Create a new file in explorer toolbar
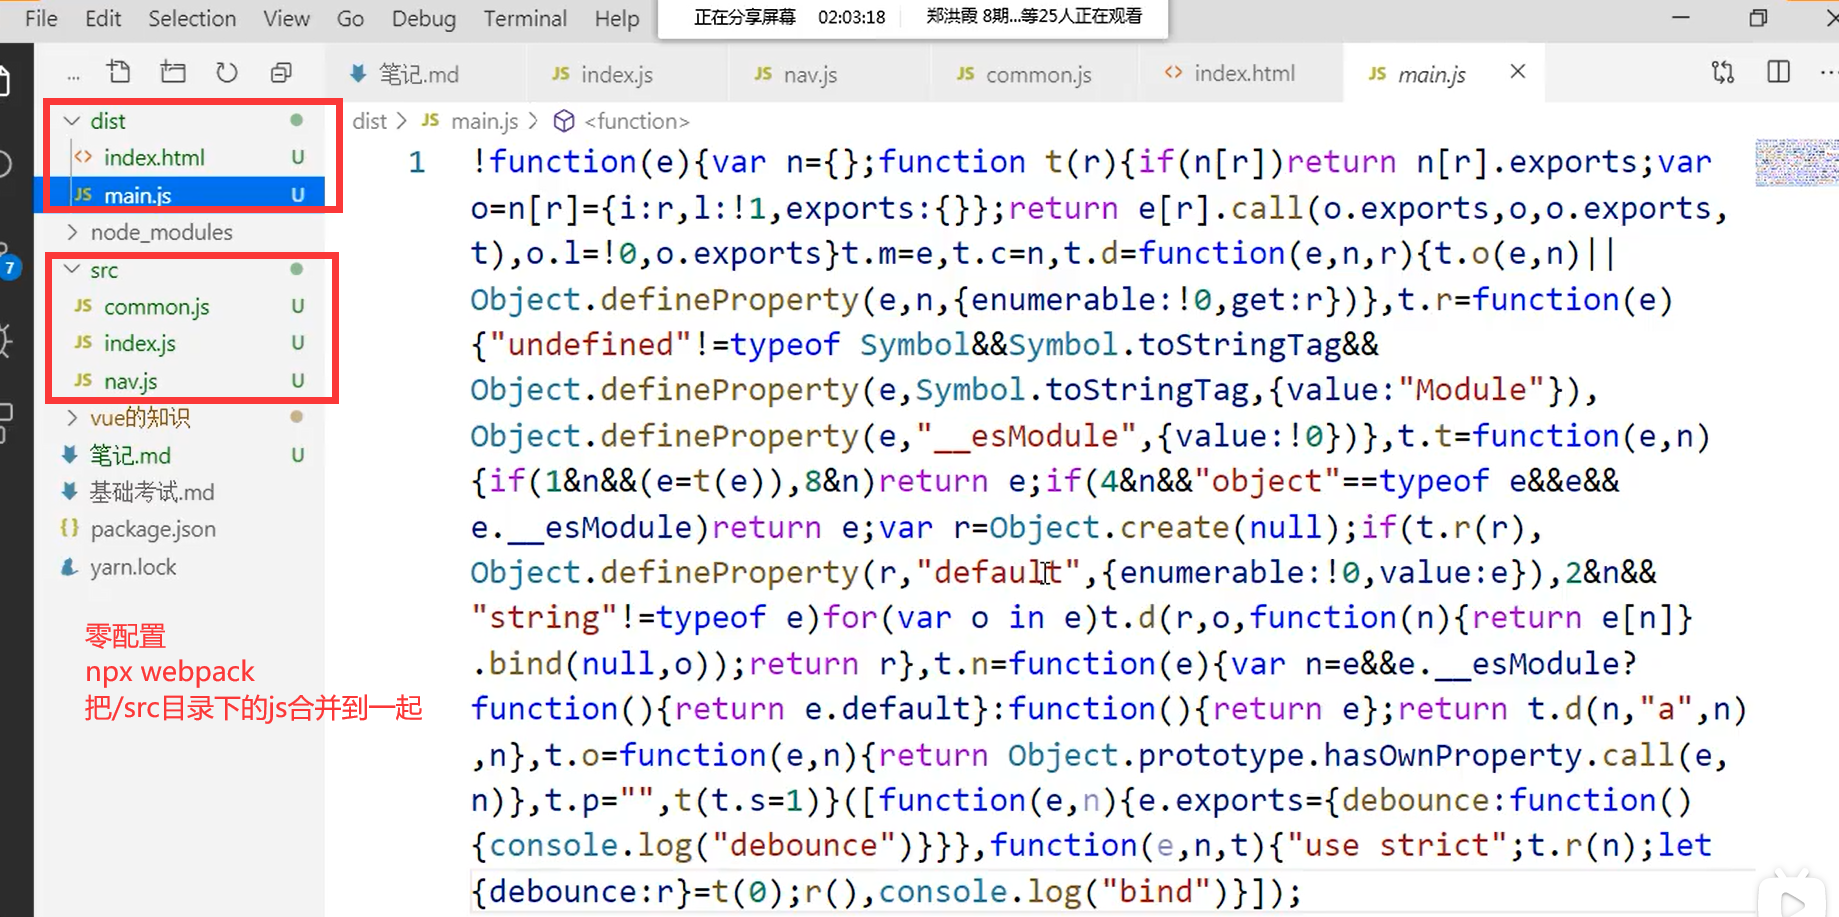 pyautogui.click(x=119, y=72)
